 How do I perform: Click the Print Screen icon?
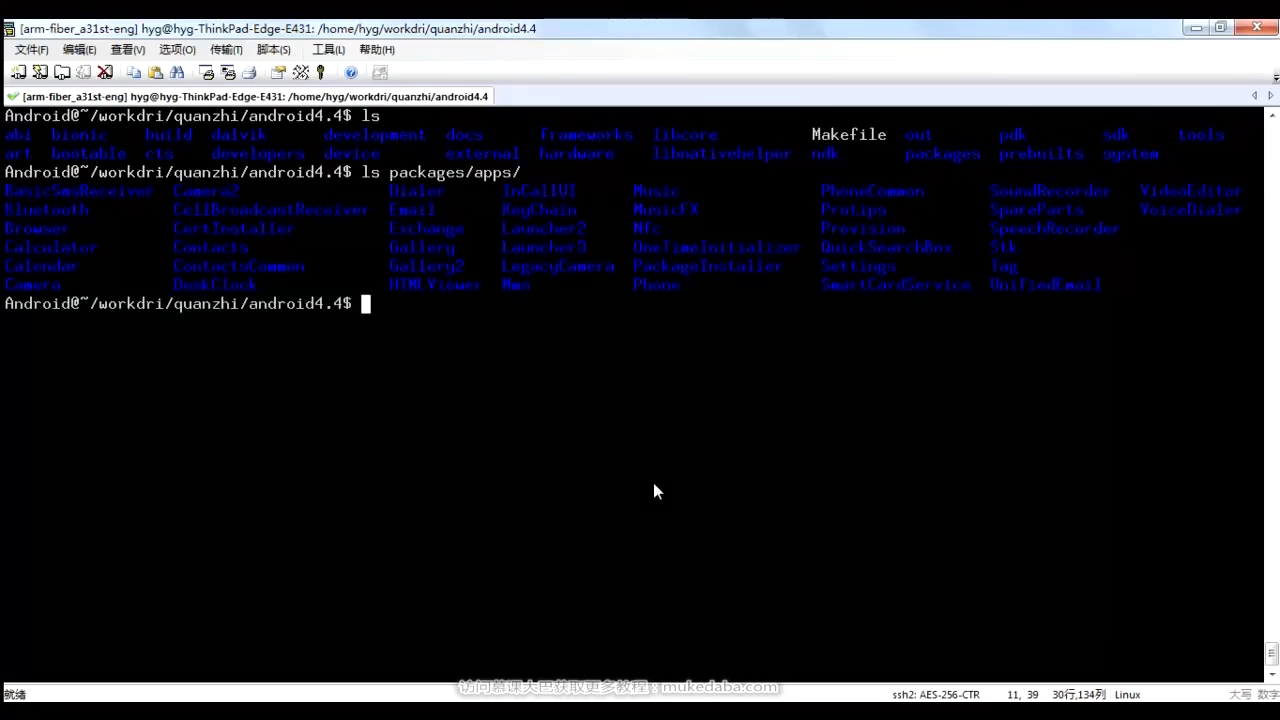point(207,72)
